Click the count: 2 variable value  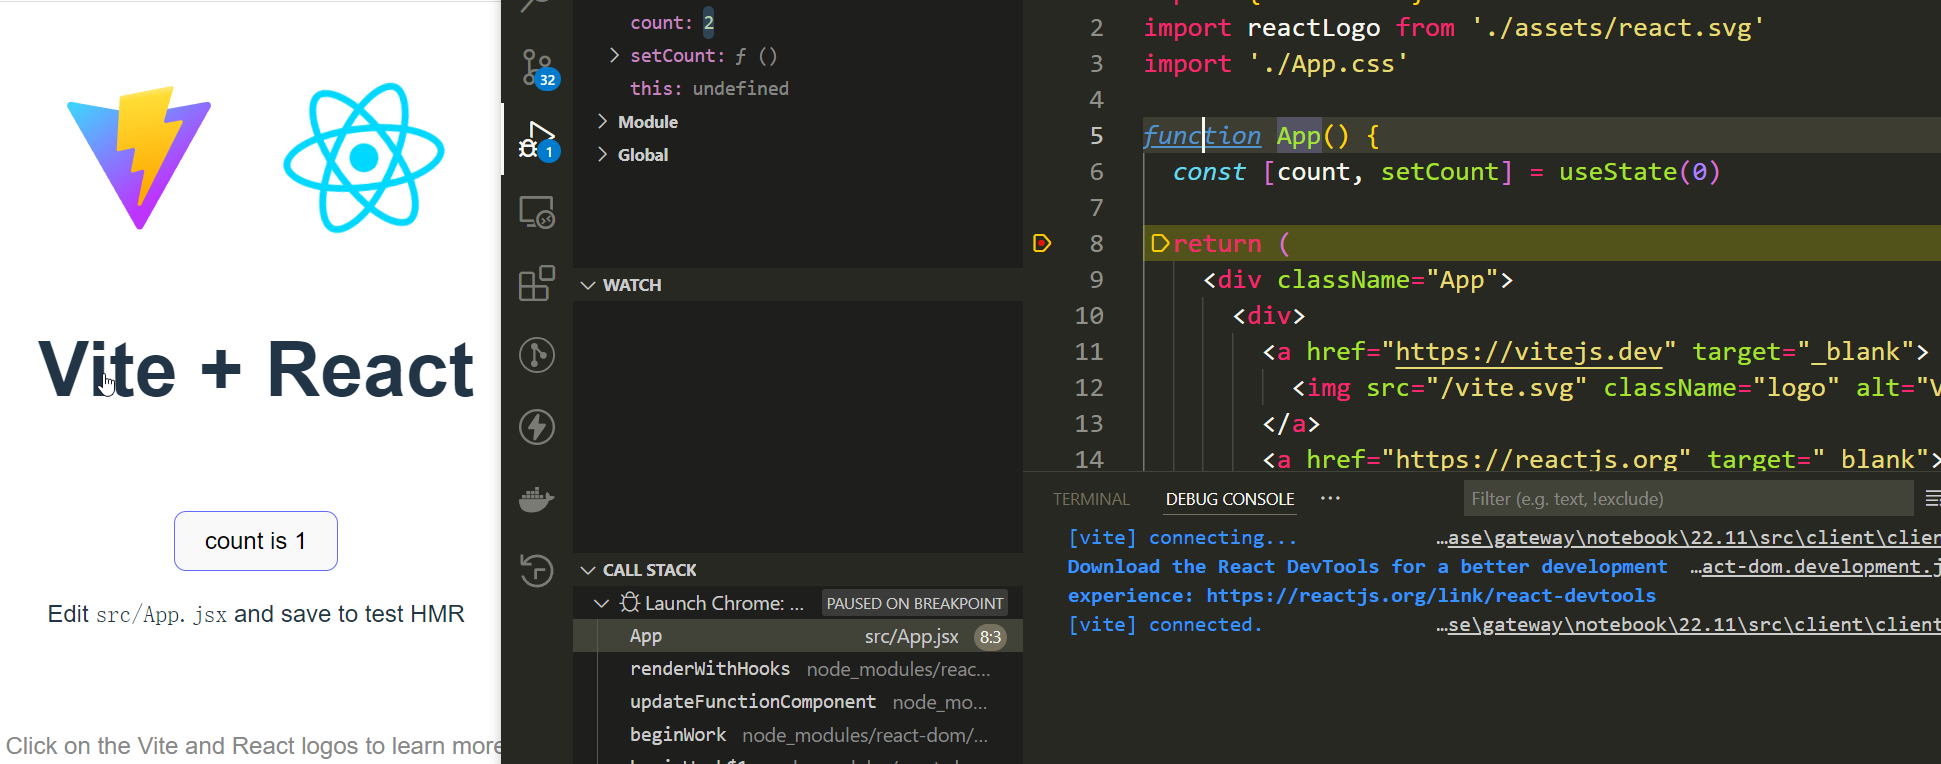pos(708,22)
